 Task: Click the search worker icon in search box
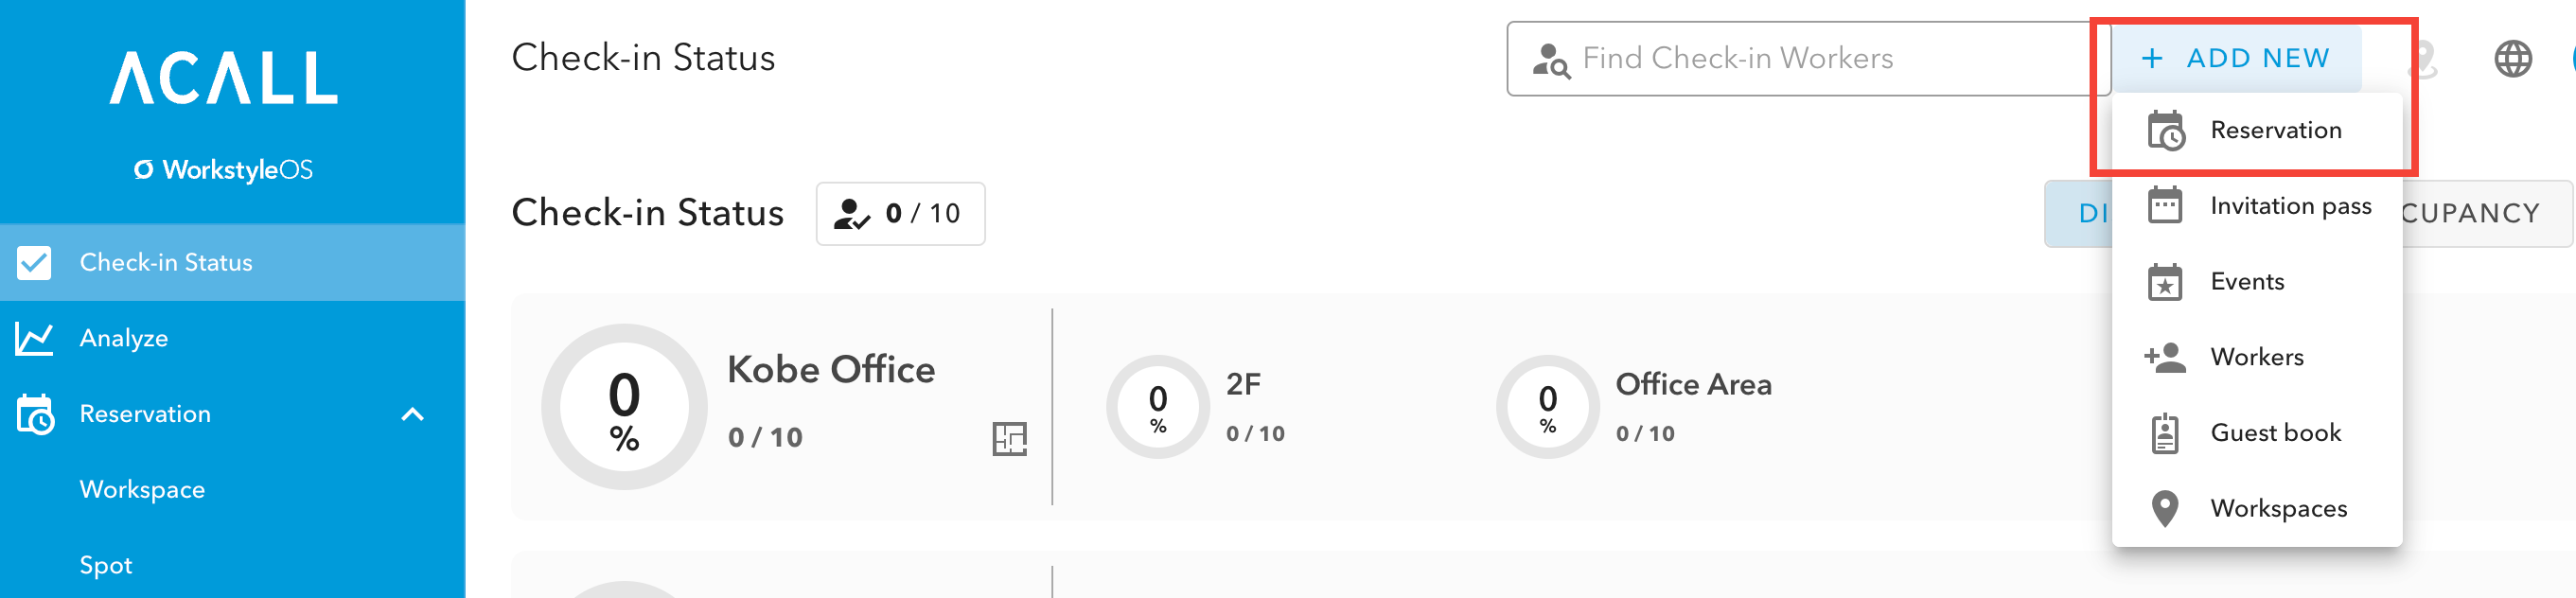[1550, 60]
